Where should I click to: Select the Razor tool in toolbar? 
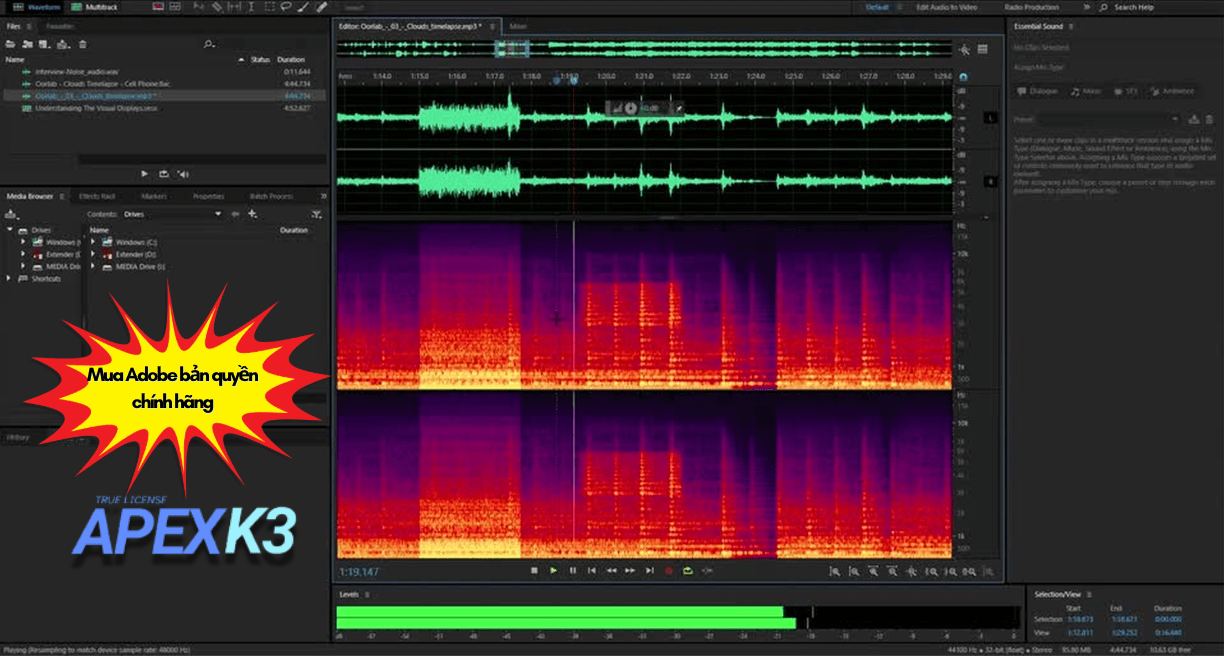(217, 7)
